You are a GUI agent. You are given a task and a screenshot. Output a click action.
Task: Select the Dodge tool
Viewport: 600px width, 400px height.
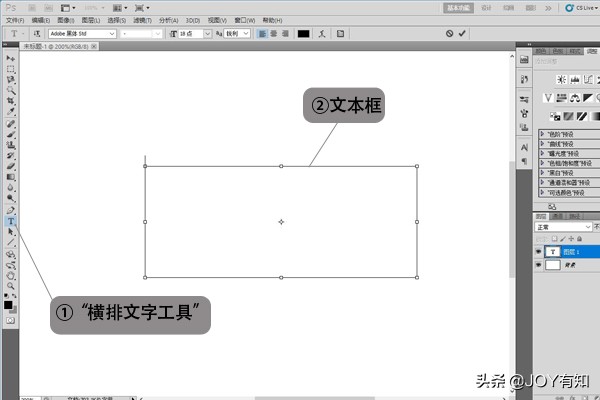coord(10,198)
